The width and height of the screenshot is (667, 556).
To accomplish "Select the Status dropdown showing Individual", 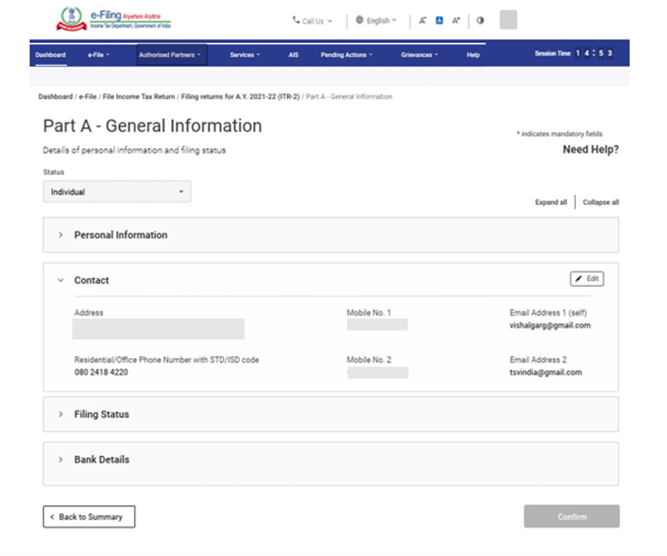I will pos(117,191).
